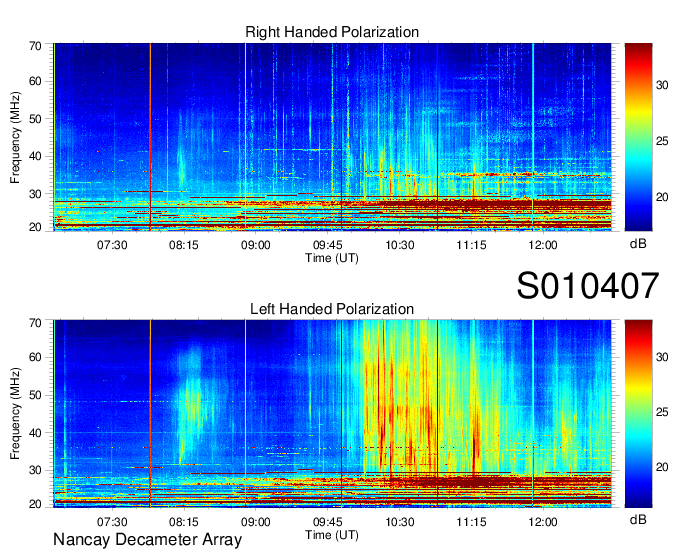Click the 12:00 tick under the upper plot
Image resolution: width=680 pixels, height=552 pixels.
(543, 245)
